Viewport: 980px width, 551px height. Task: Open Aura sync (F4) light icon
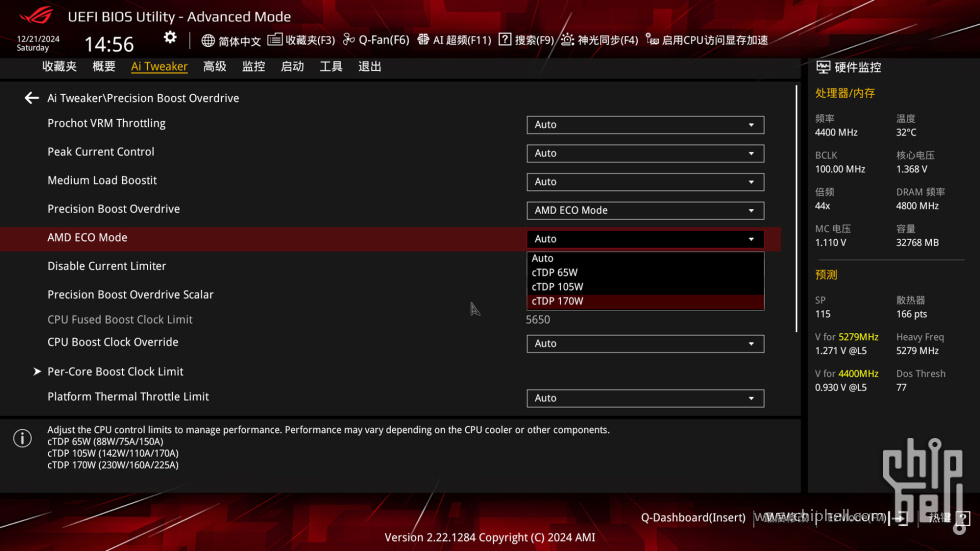pos(567,40)
